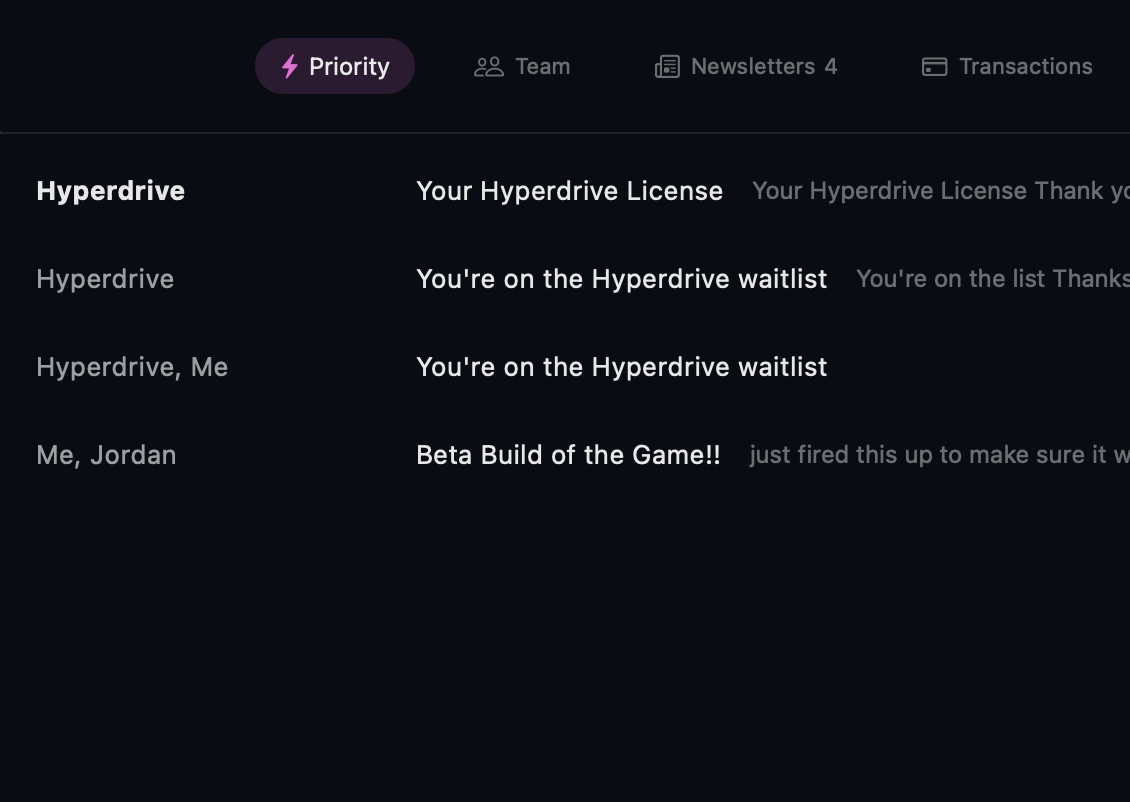Click the preview snippet of Jordan's beta email
Screen dimensions: 1130x802
pos(938,455)
